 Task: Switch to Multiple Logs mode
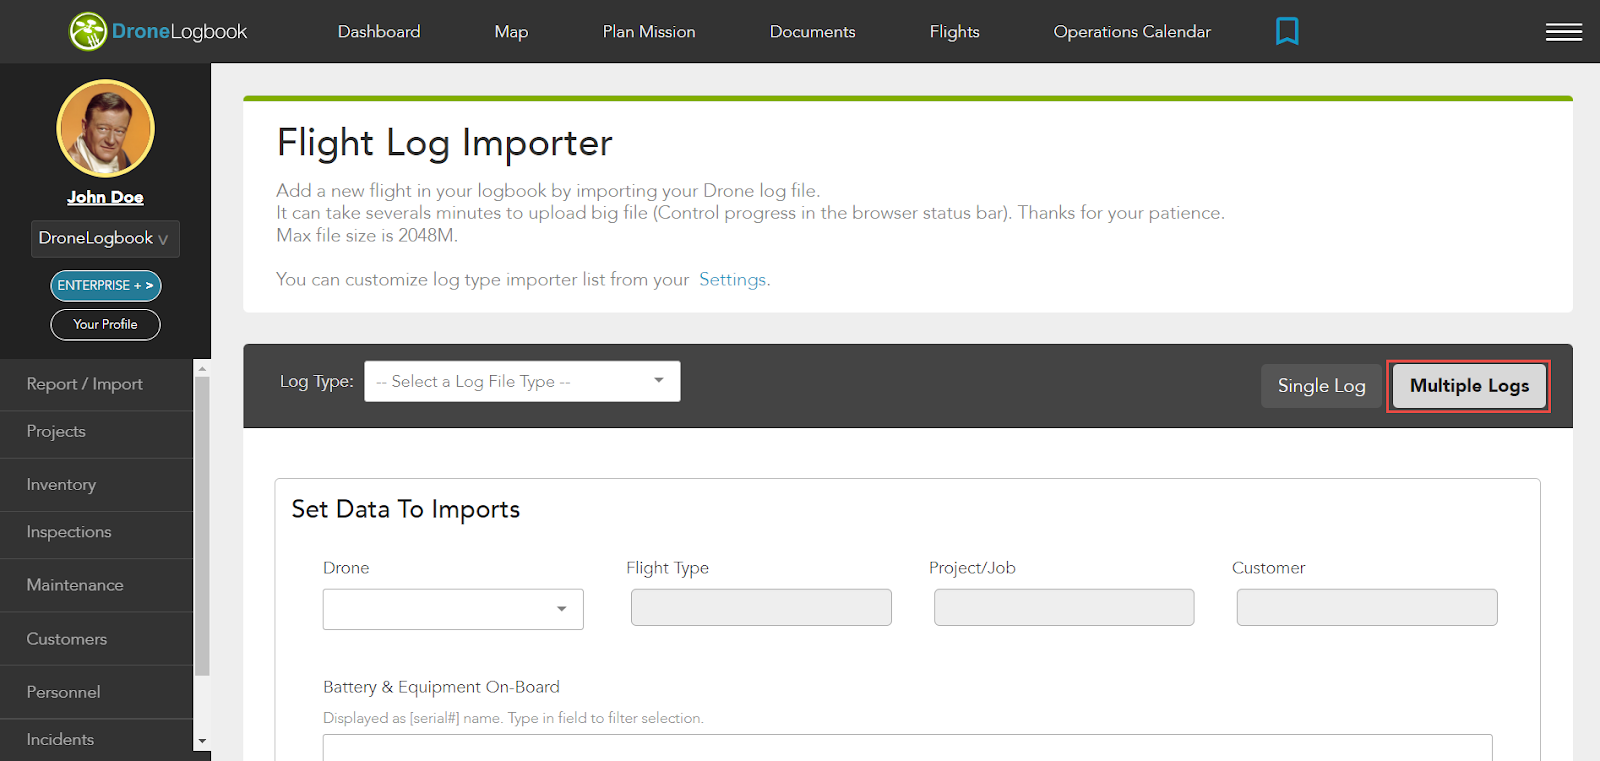pos(1469,386)
